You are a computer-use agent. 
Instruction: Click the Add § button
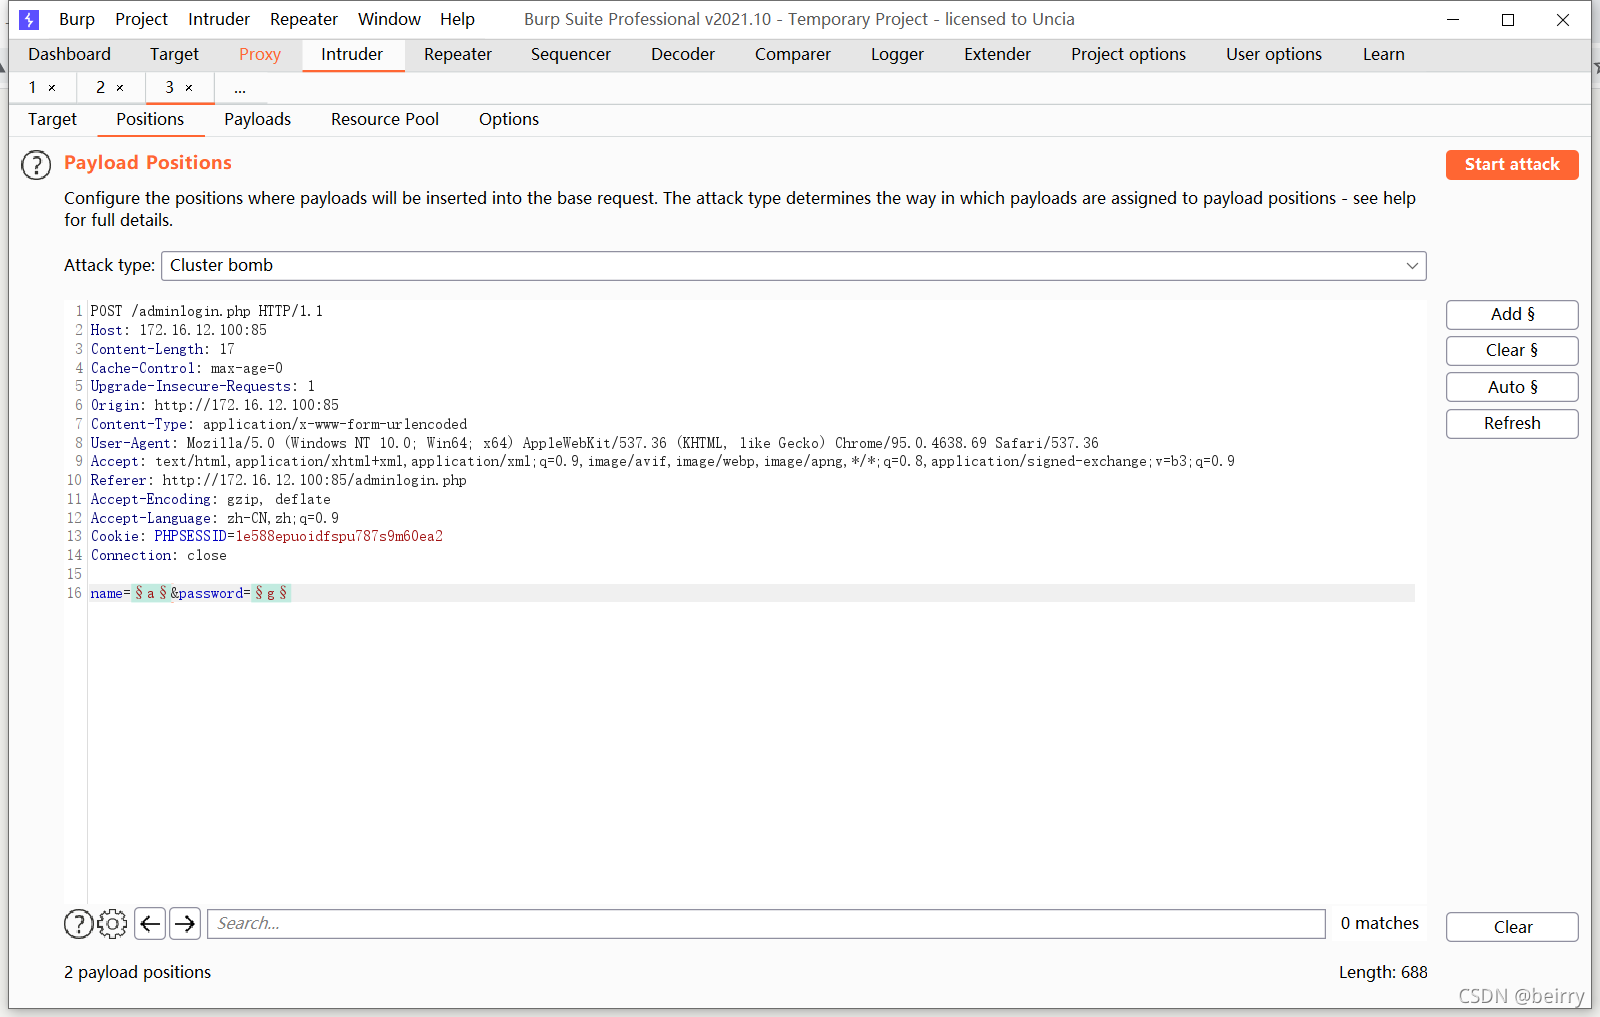point(1512,315)
